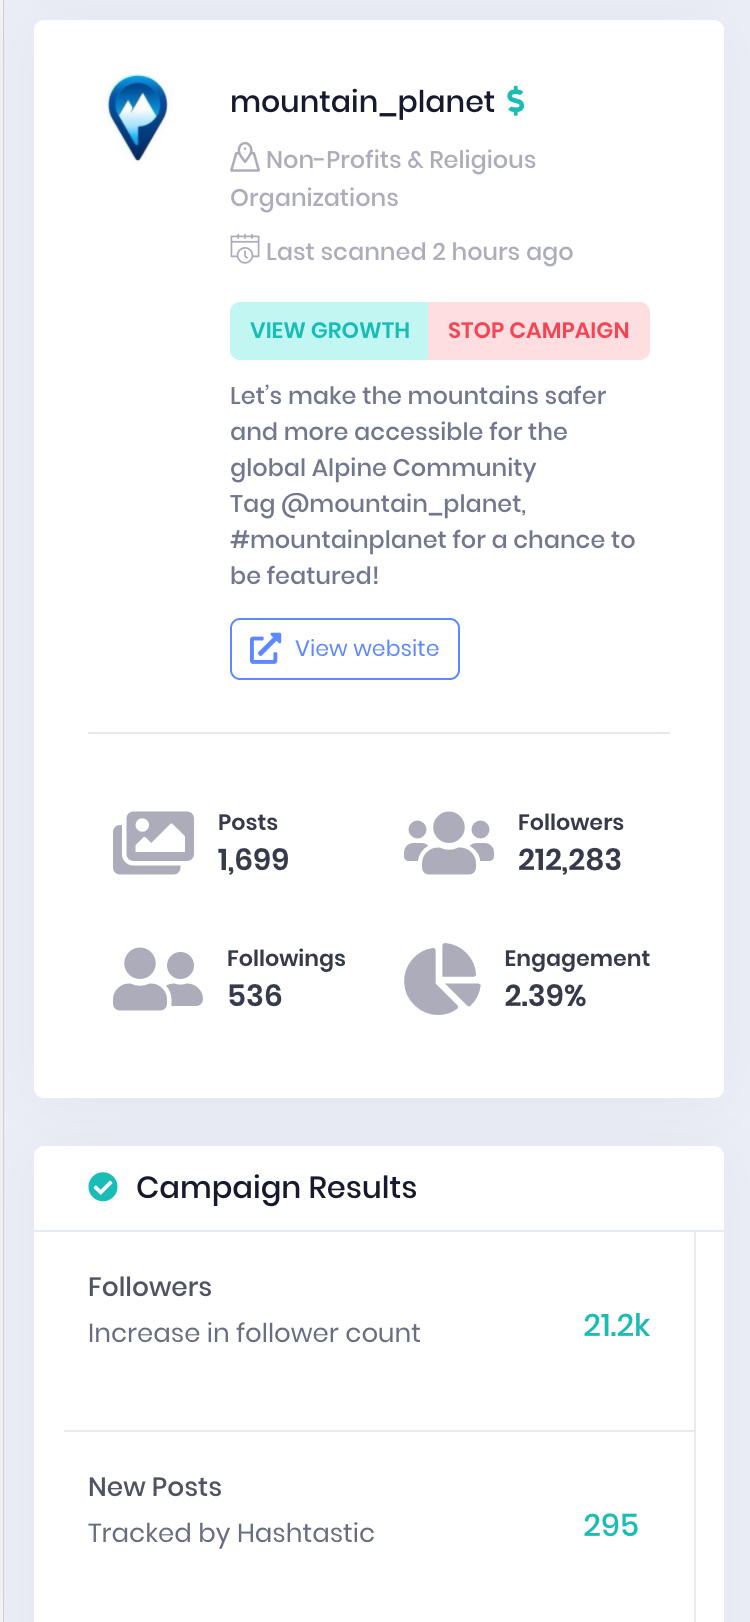Click the mountain_planet profile logo
Image resolution: width=750 pixels, height=1622 pixels.
[x=137, y=116]
